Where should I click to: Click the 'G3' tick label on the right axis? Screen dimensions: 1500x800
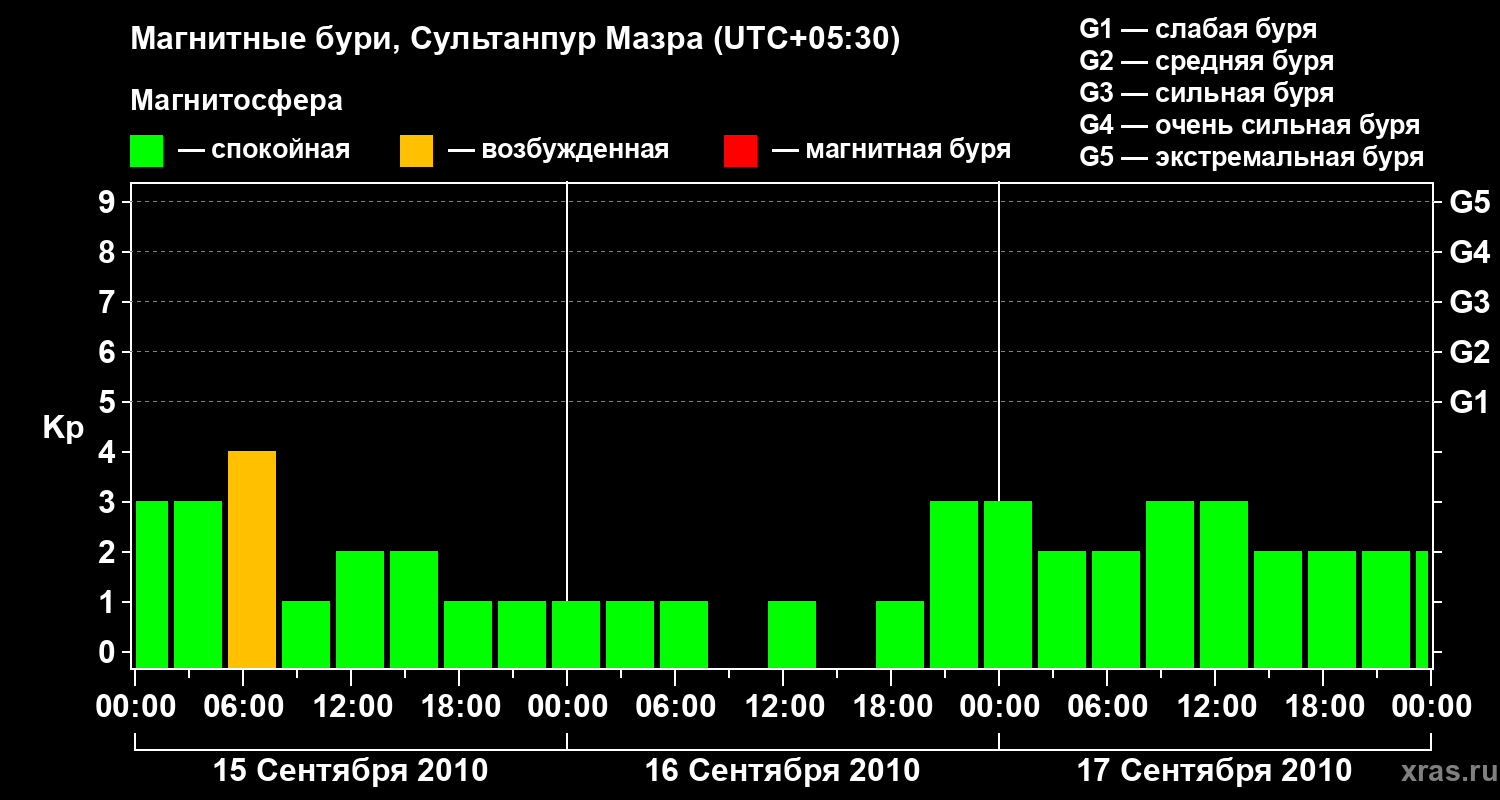click(x=1470, y=302)
